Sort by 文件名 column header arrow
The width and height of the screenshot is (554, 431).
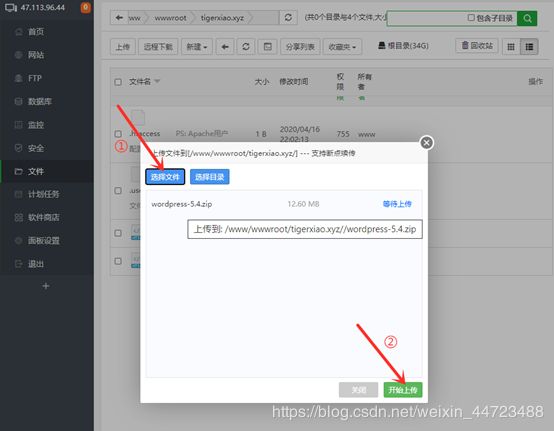pos(157,81)
